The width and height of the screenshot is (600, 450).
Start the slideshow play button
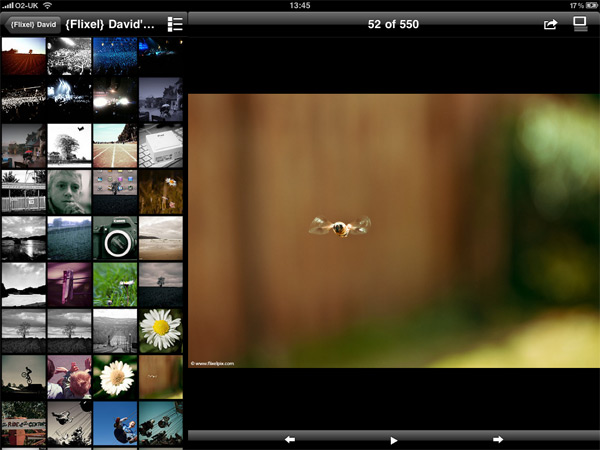coord(394,439)
